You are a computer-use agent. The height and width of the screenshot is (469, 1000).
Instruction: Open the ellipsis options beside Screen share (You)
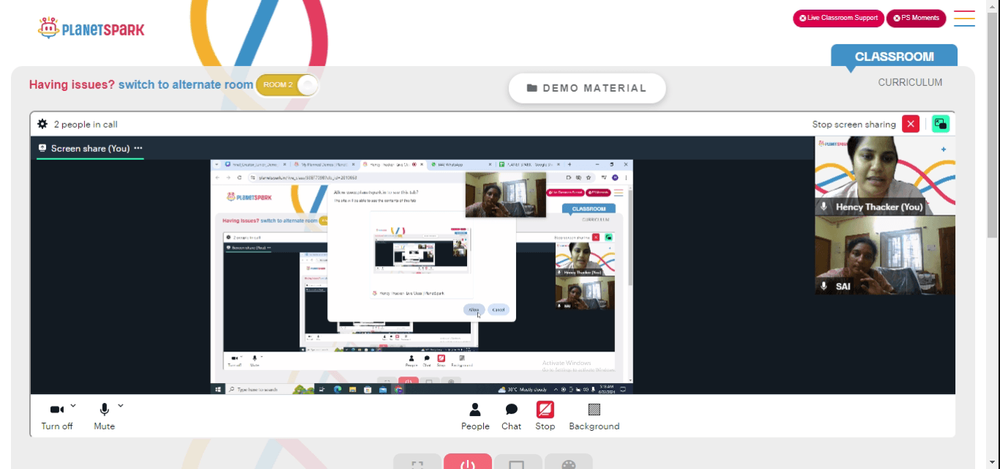[x=138, y=148]
